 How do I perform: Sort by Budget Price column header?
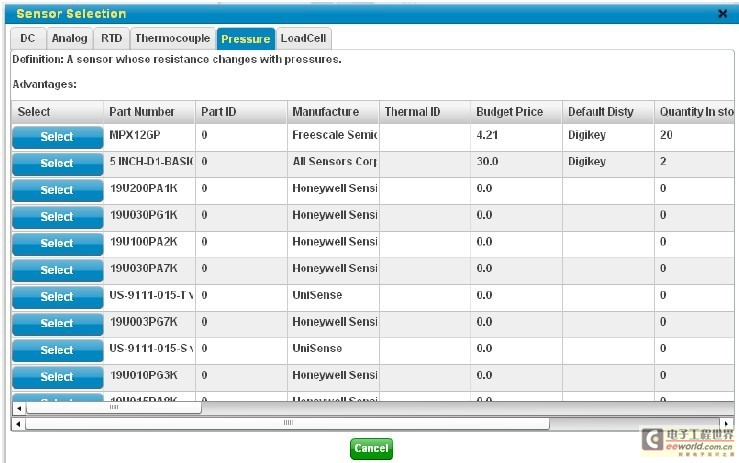516,112
